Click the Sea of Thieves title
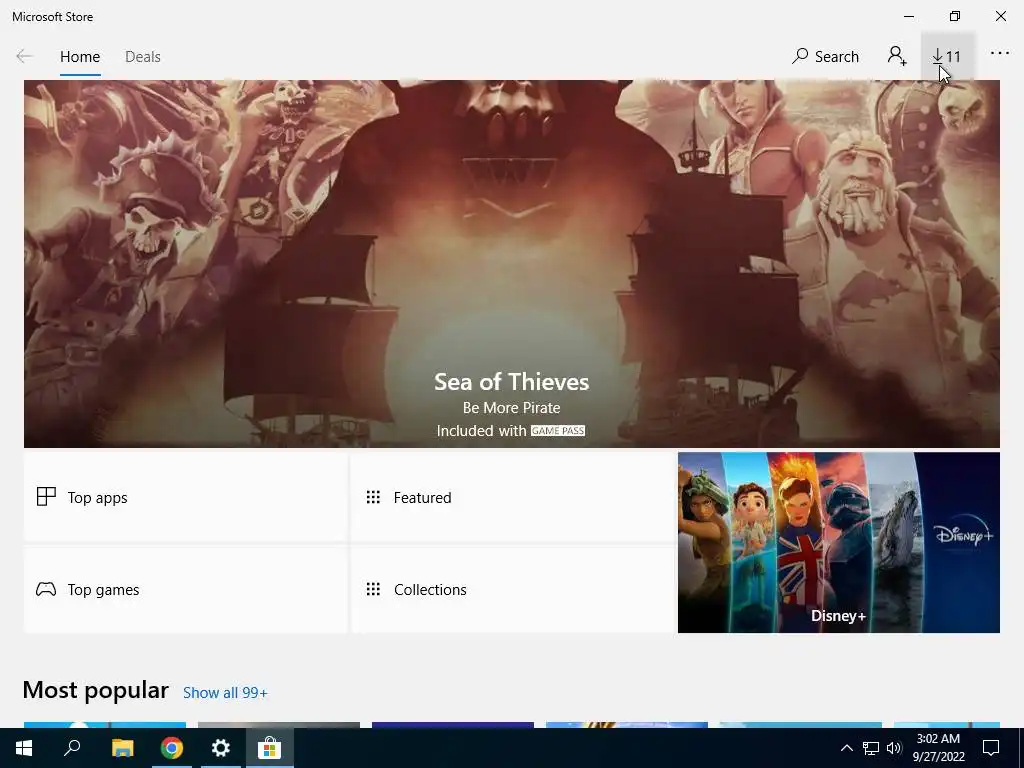 pyautogui.click(x=511, y=382)
